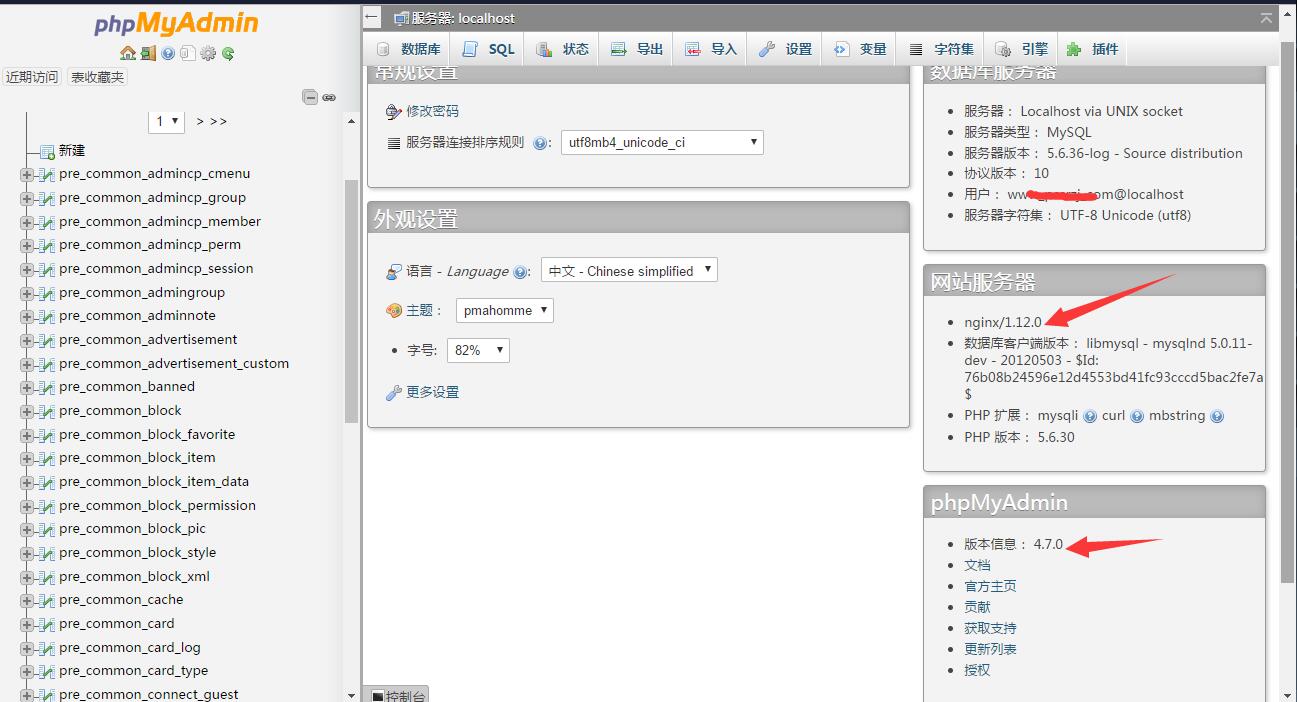This screenshot has width=1297, height=702.
Task: Open the 引擎 tab
Action: pyautogui.click(x=1022, y=49)
